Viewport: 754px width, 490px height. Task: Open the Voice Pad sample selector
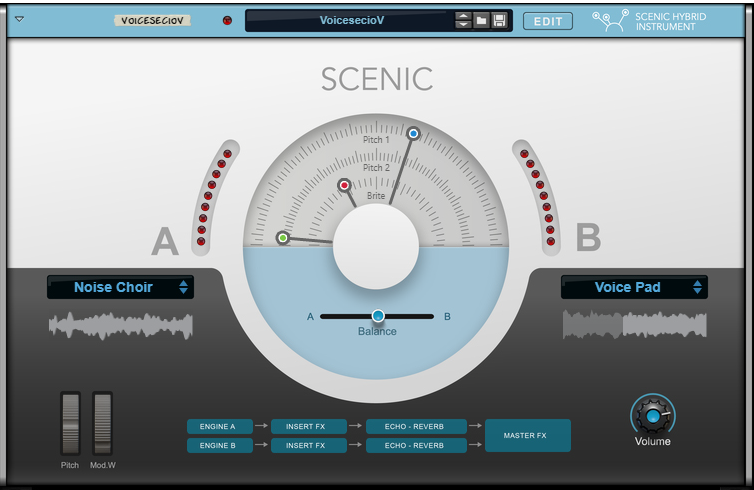pos(634,287)
